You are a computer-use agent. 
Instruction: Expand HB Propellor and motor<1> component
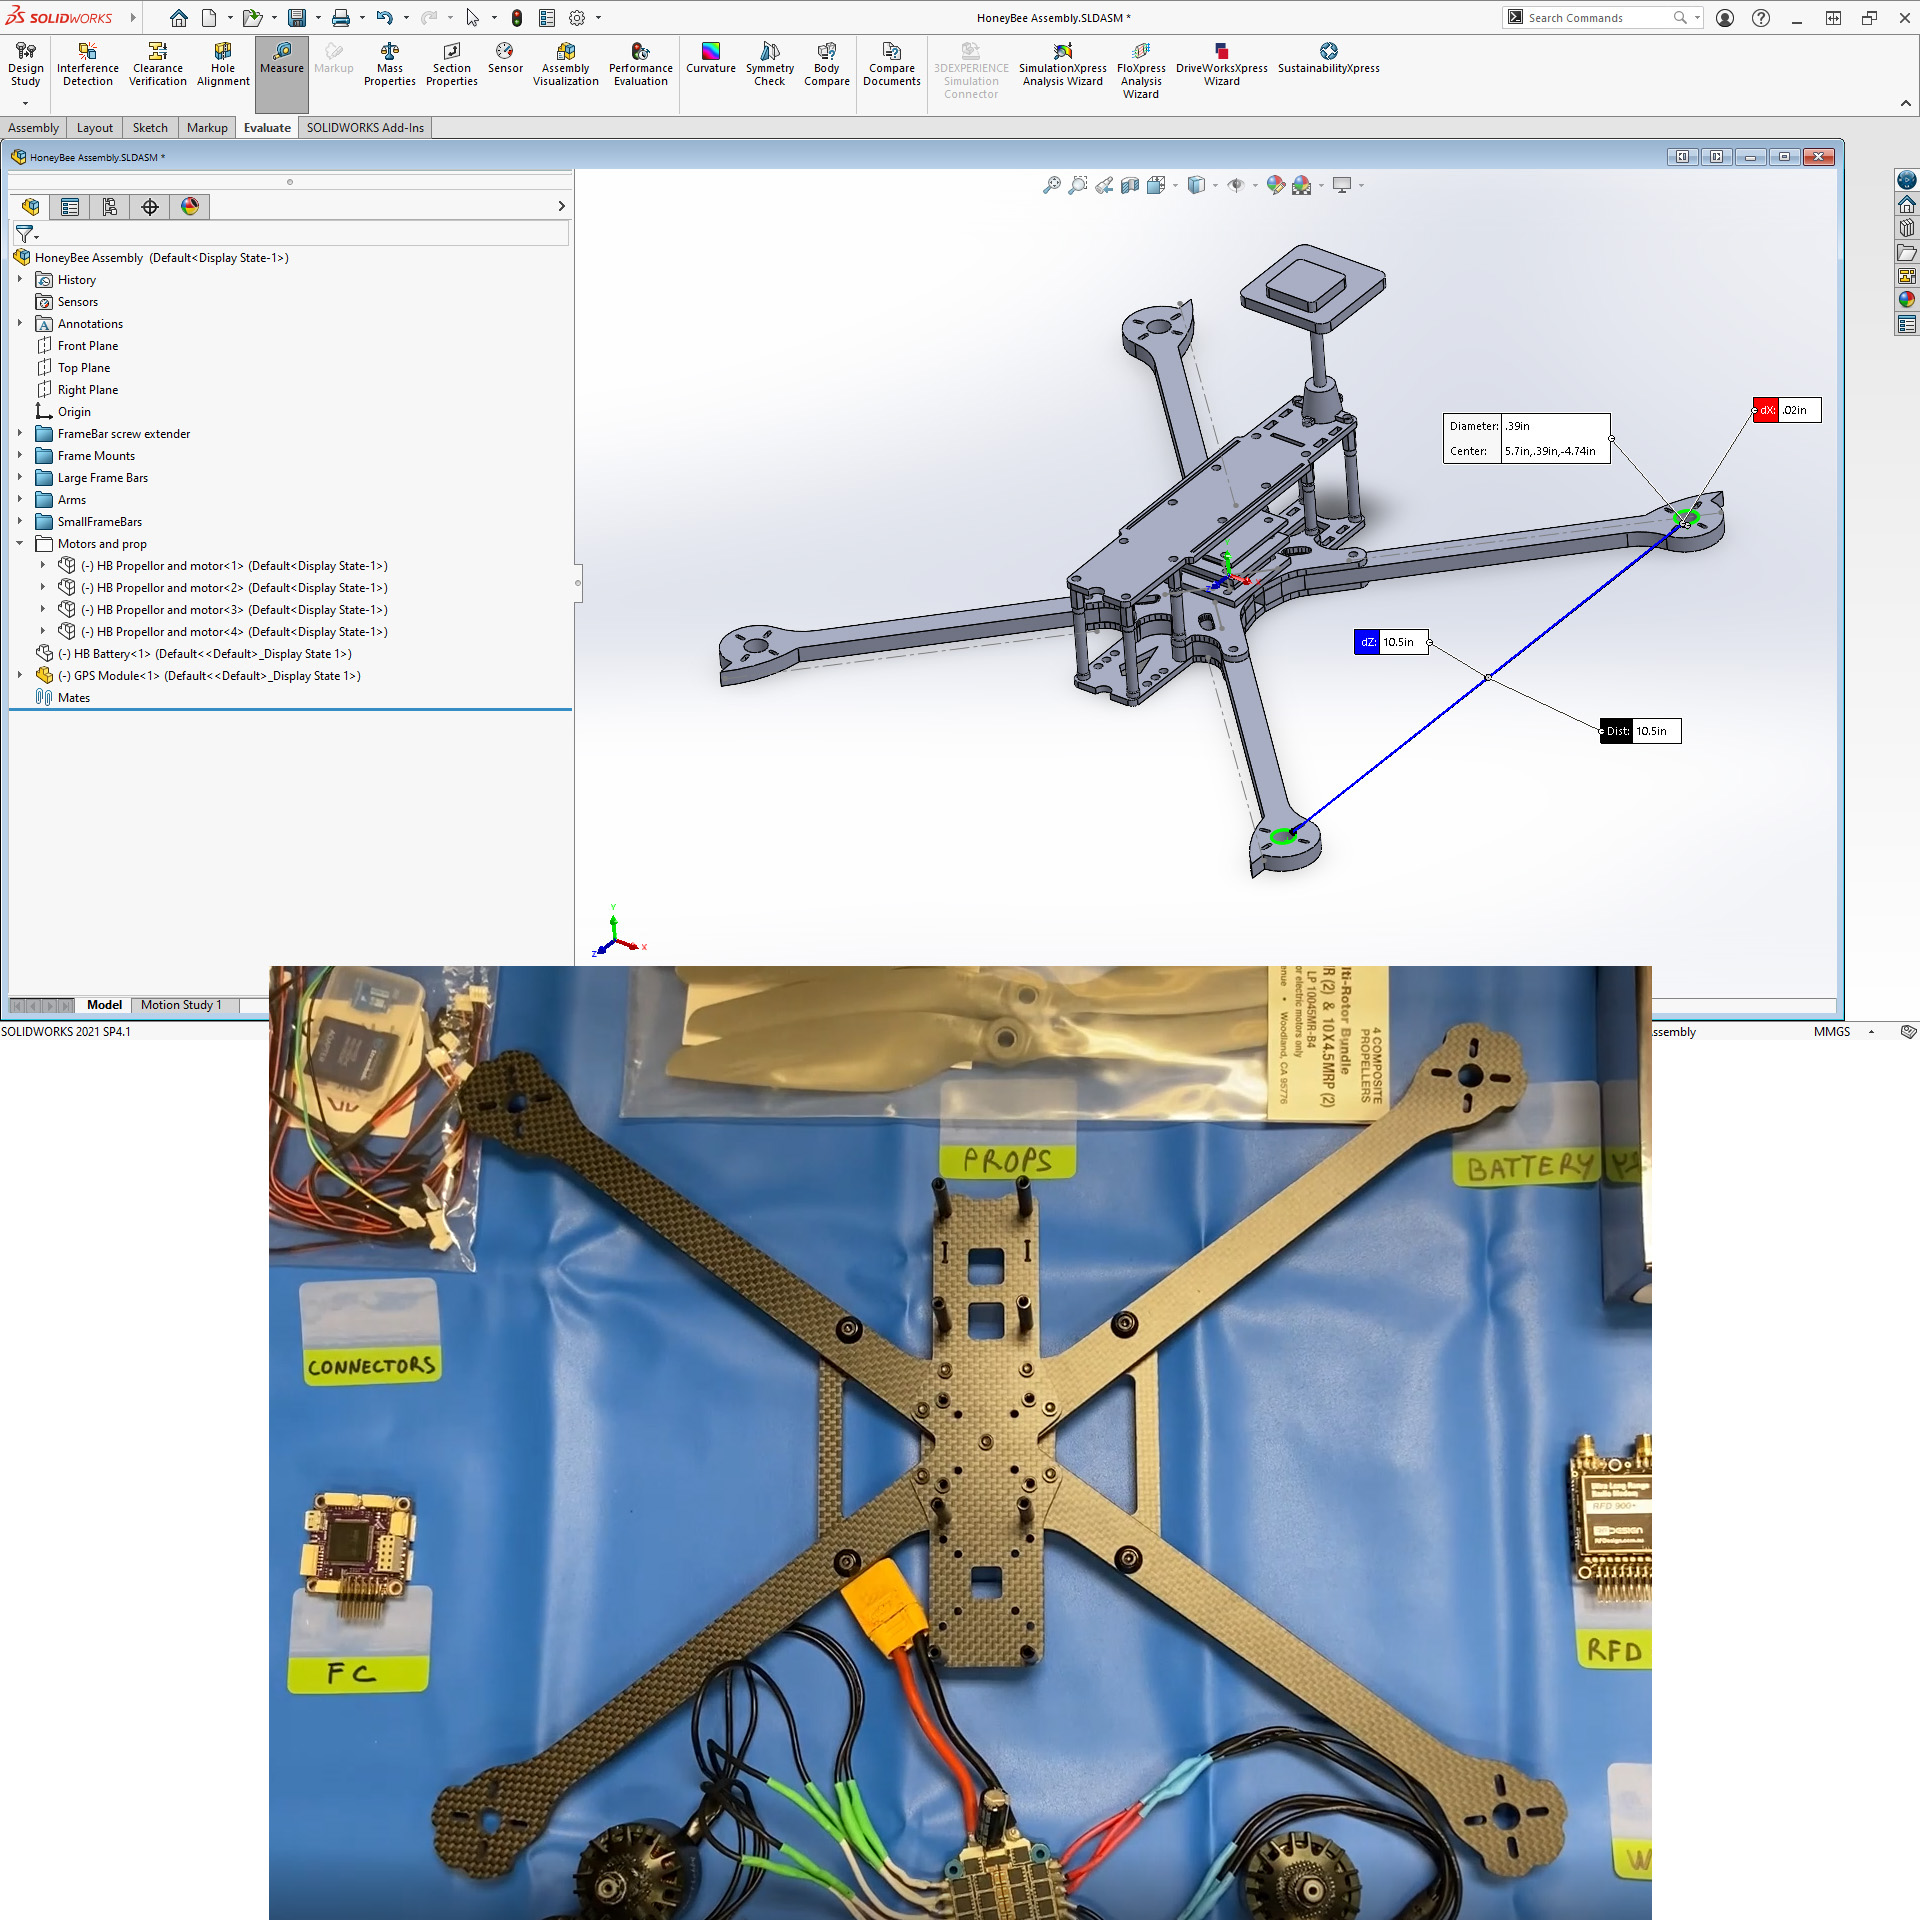click(43, 566)
